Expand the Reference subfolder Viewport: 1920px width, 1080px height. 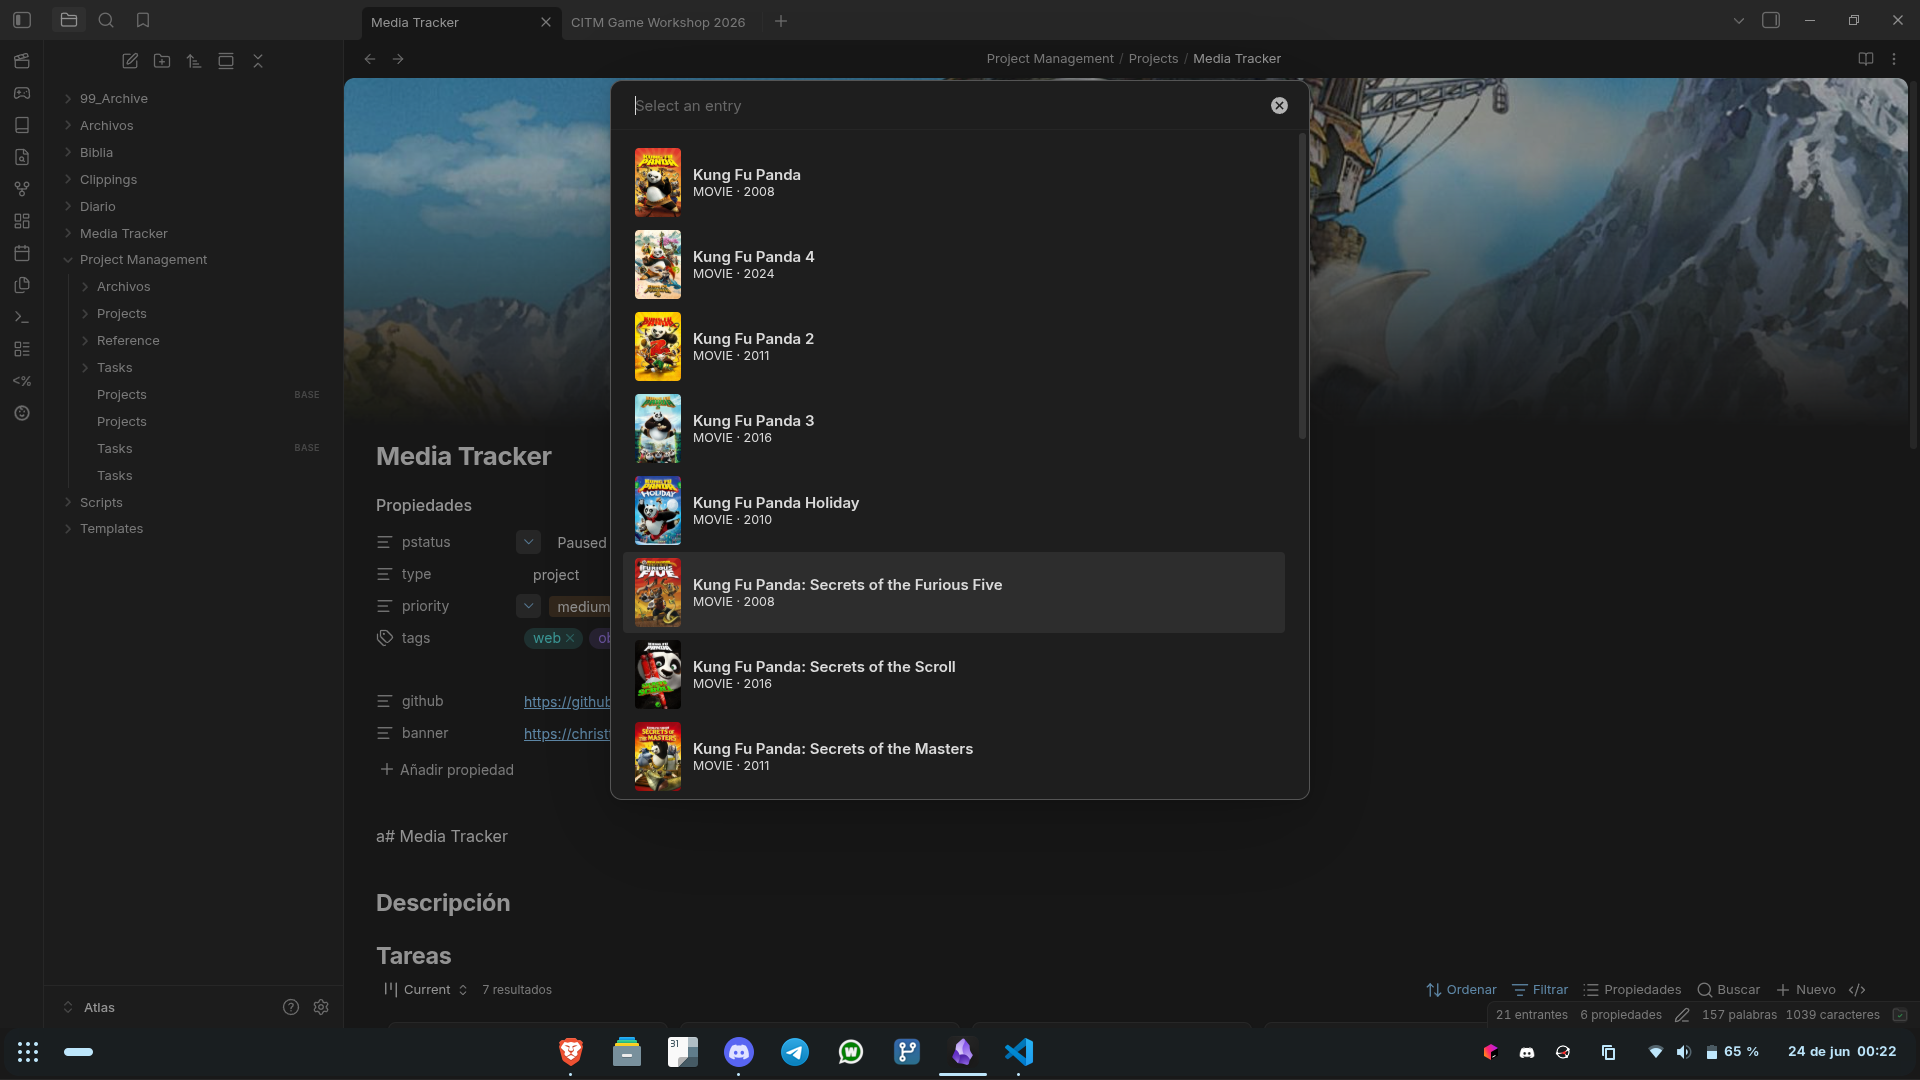pos(85,341)
